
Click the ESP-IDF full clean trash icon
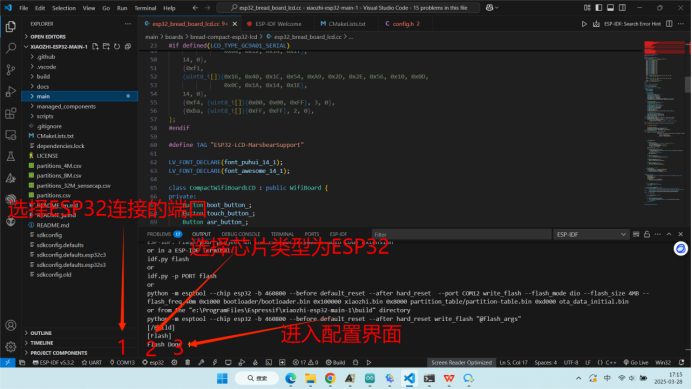188,363
